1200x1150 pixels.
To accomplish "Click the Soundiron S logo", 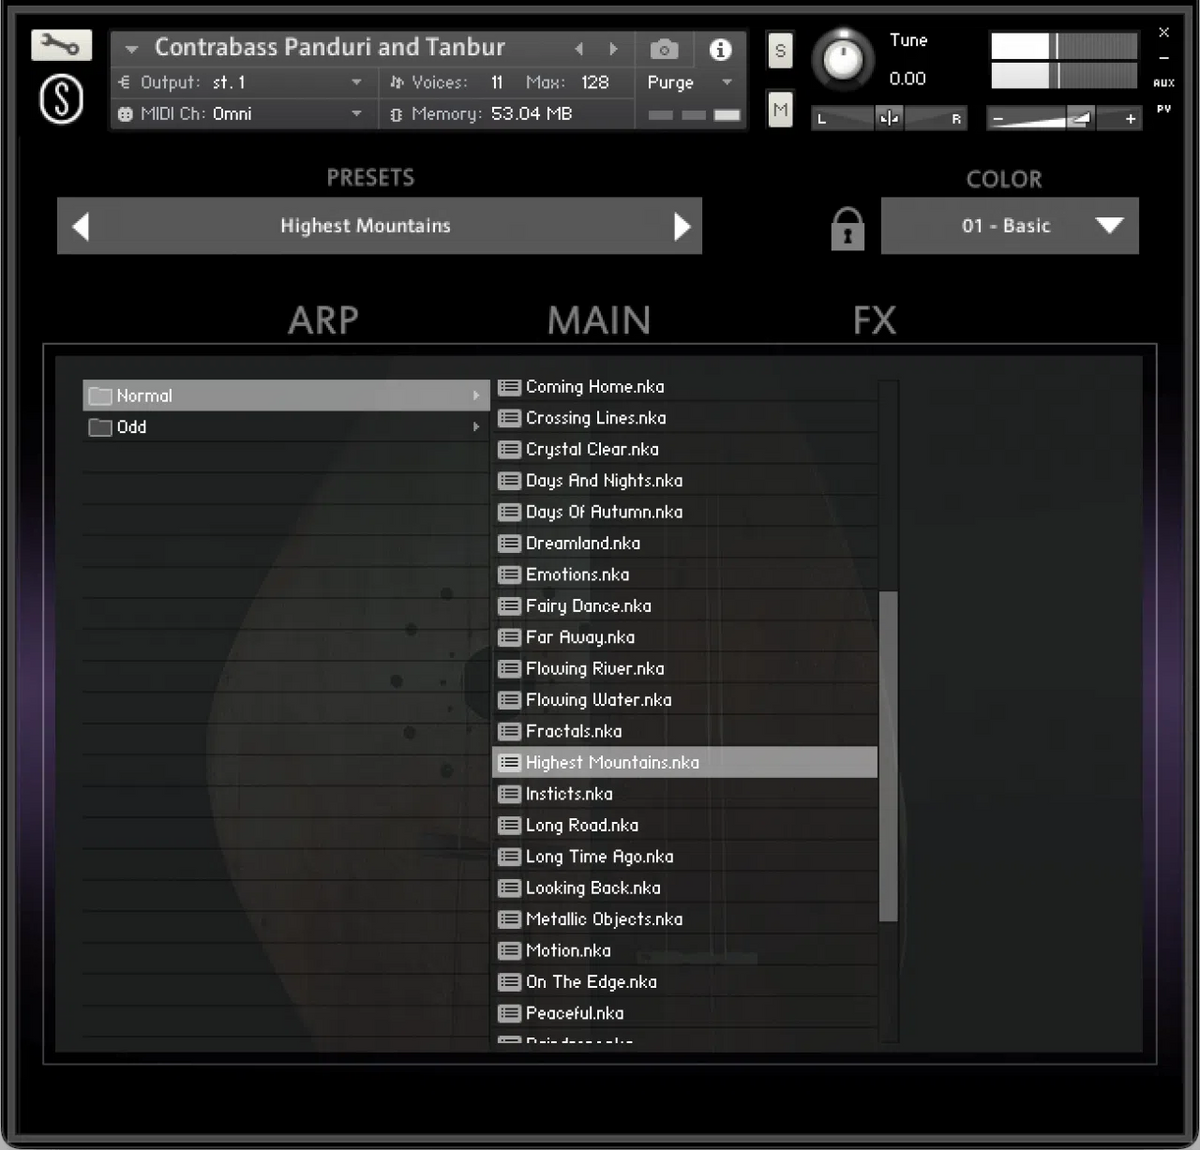I will coord(60,98).
